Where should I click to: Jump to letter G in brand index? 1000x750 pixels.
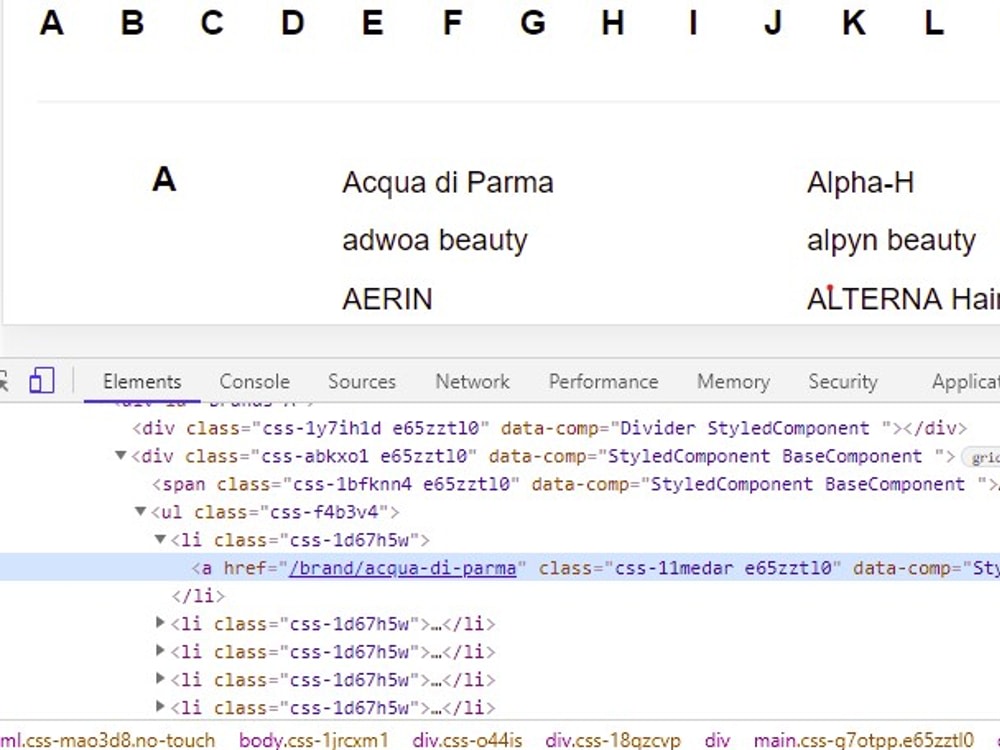click(533, 23)
